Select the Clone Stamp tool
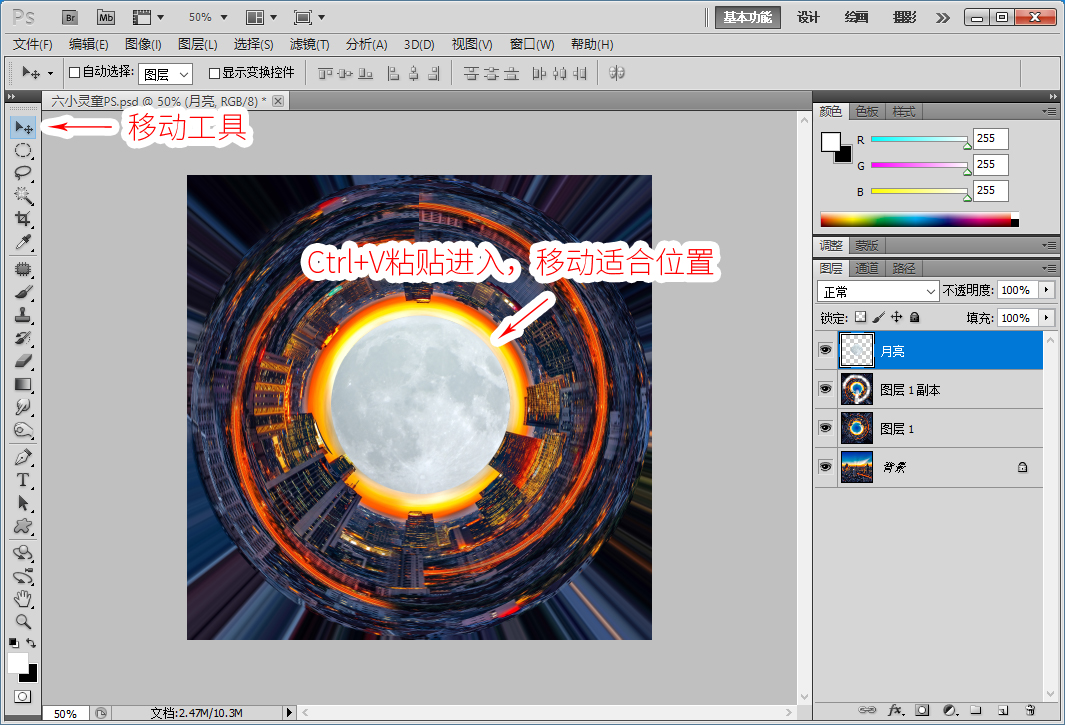 click(x=23, y=315)
